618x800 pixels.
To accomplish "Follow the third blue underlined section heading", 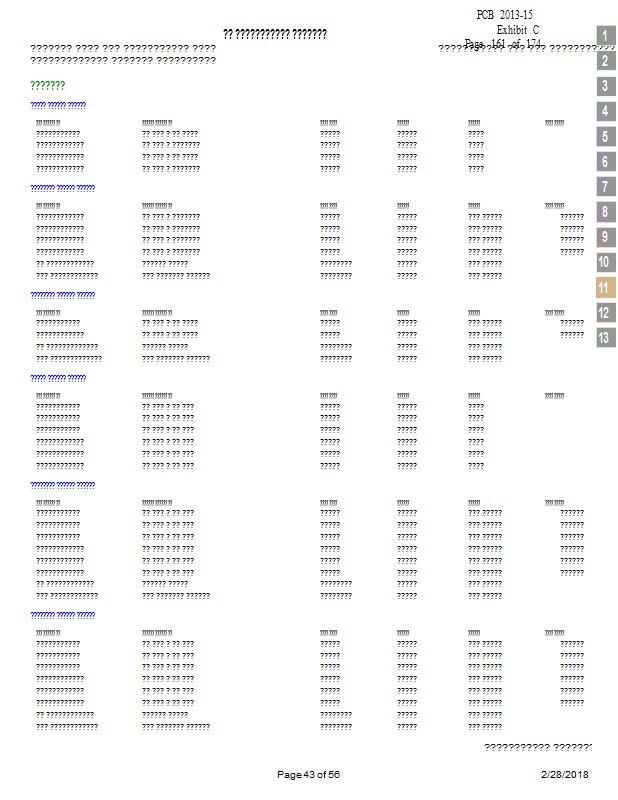I will click(x=62, y=295).
